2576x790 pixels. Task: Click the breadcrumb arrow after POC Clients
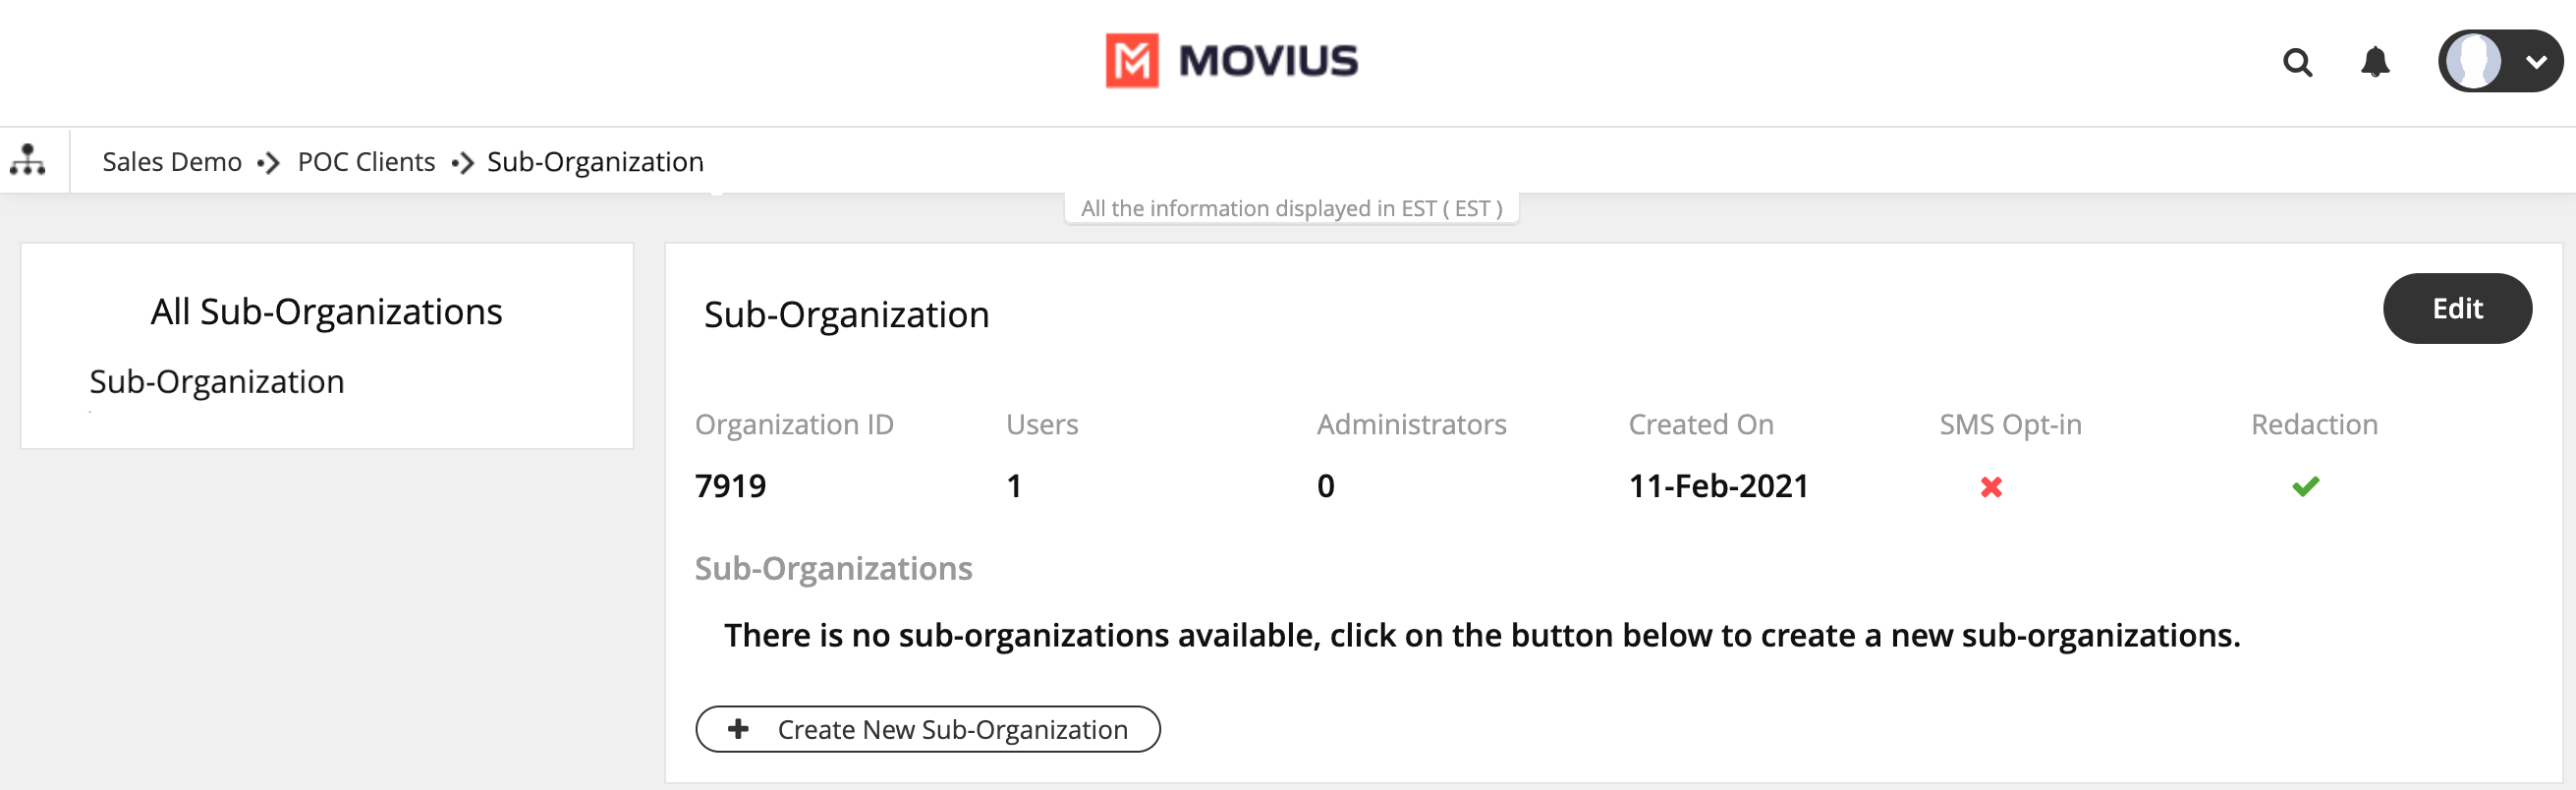tap(462, 162)
